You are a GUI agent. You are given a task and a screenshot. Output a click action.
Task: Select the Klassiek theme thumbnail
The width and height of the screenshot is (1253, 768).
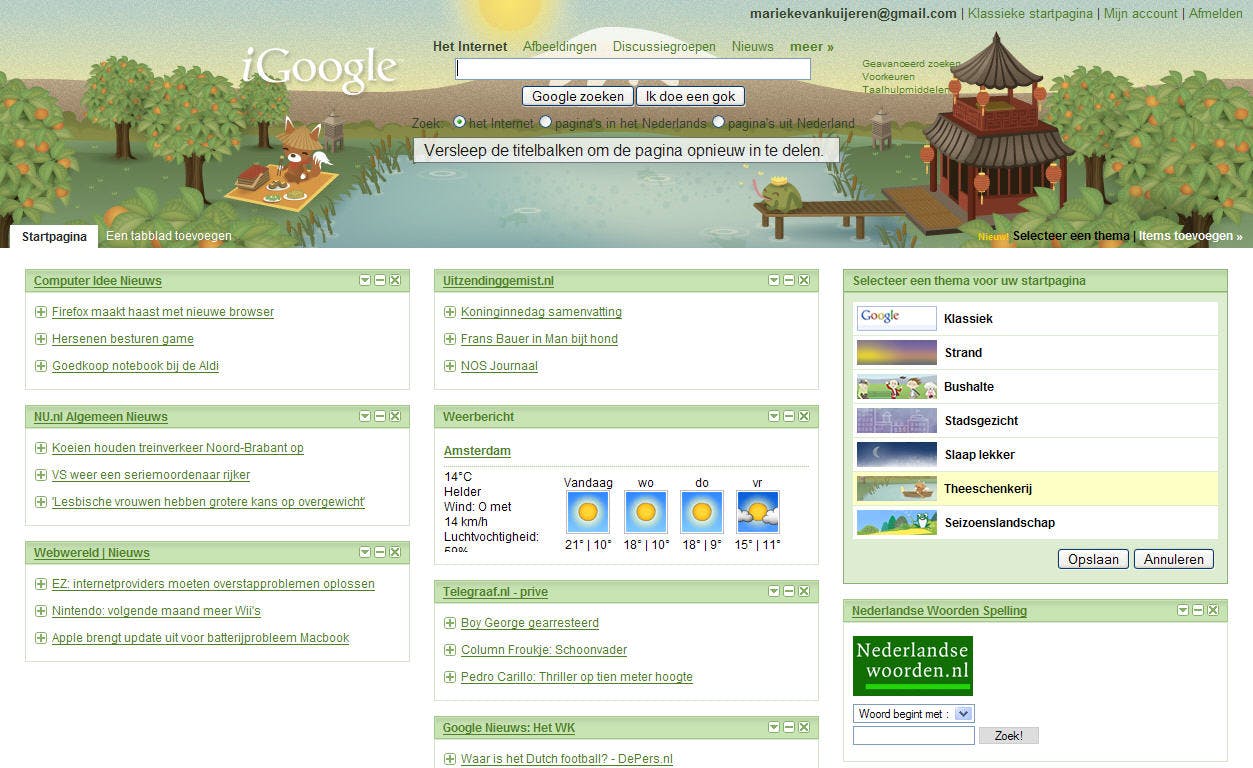[x=897, y=318]
